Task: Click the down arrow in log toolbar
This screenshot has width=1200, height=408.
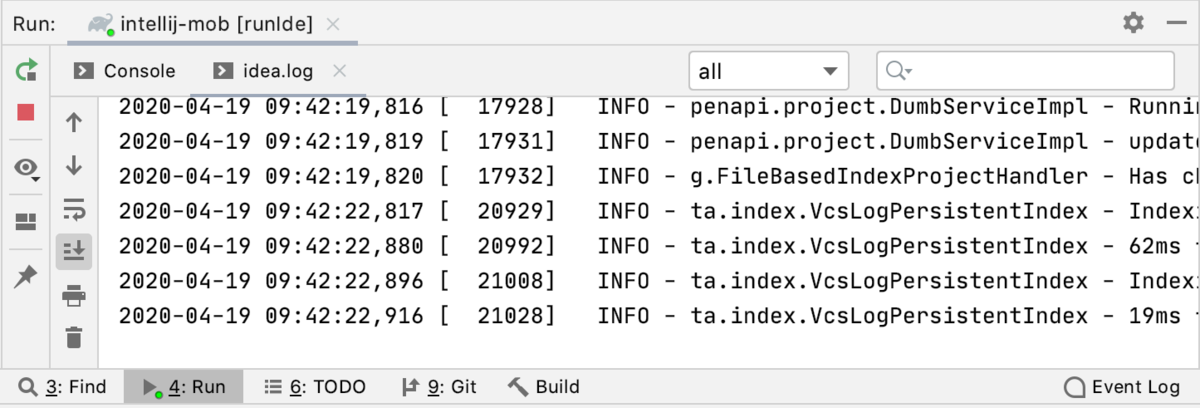Action: pyautogui.click(x=74, y=166)
